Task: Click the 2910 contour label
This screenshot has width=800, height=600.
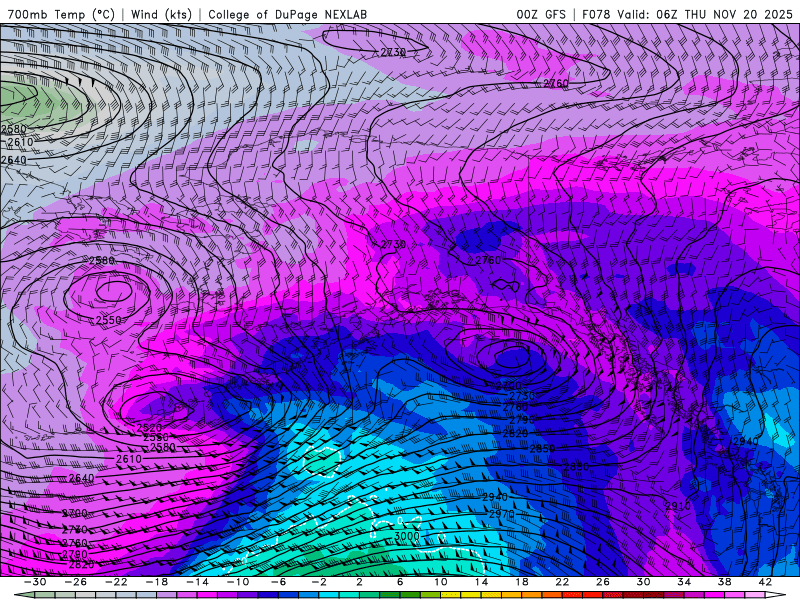Action: pyautogui.click(x=678, y=506)
